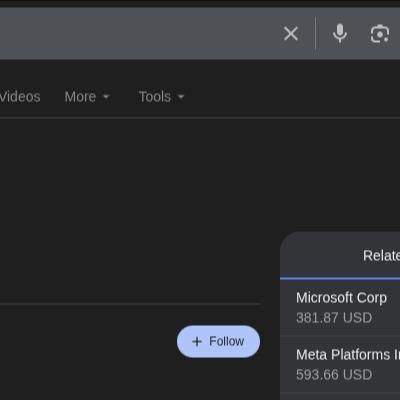
Task: Click the 593.66 USD price
Action: pyautogui.click(x=334, y=375)
